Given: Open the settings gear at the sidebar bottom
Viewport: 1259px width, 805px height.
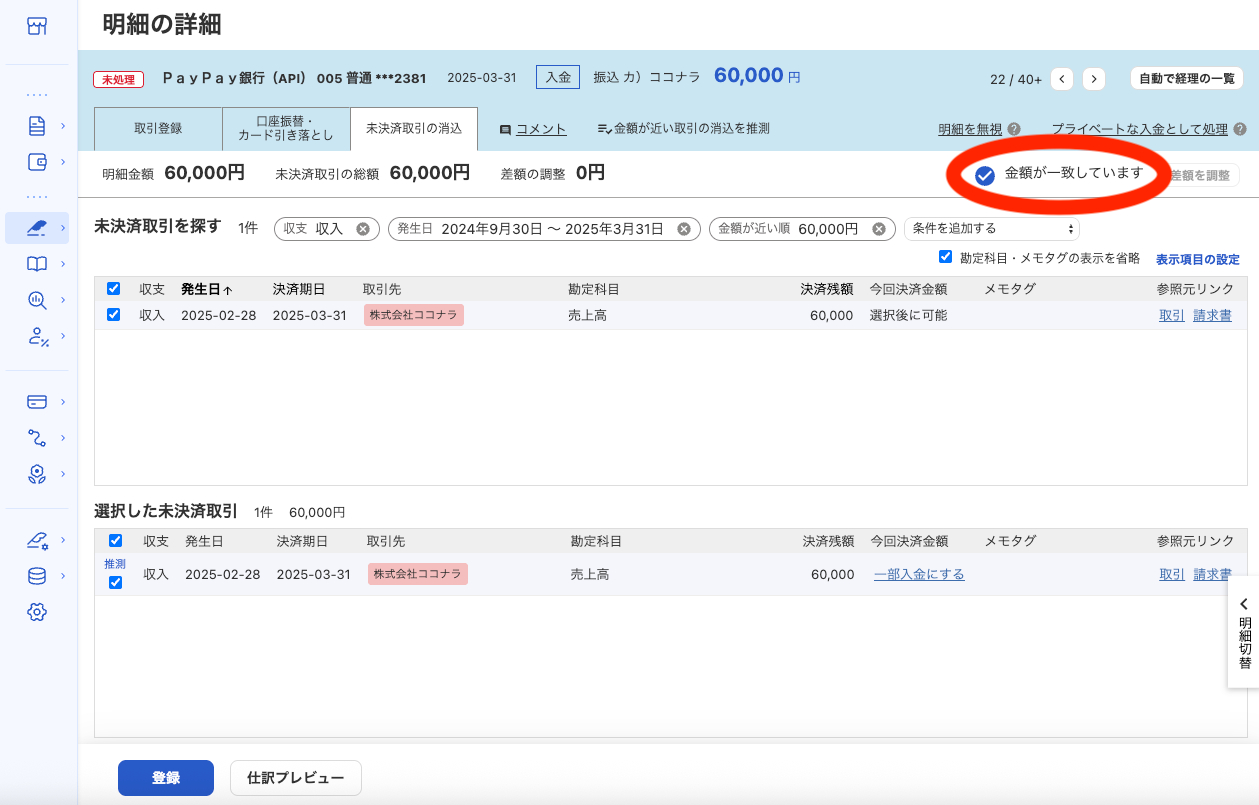Looking at the screenshot, I should coord(37,612).
